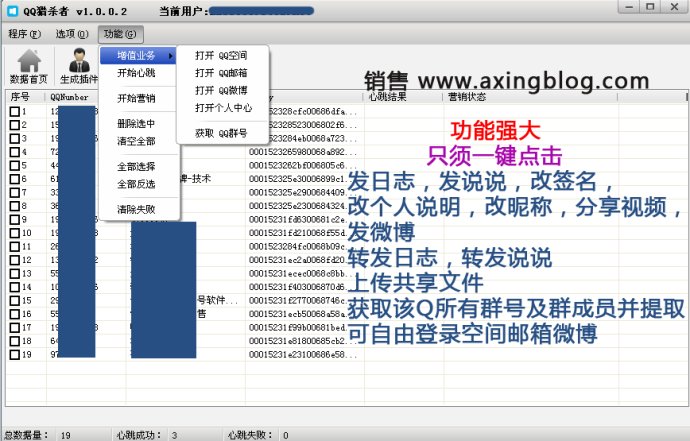Tick the checkbox for row 11

(x=15, y=246)
